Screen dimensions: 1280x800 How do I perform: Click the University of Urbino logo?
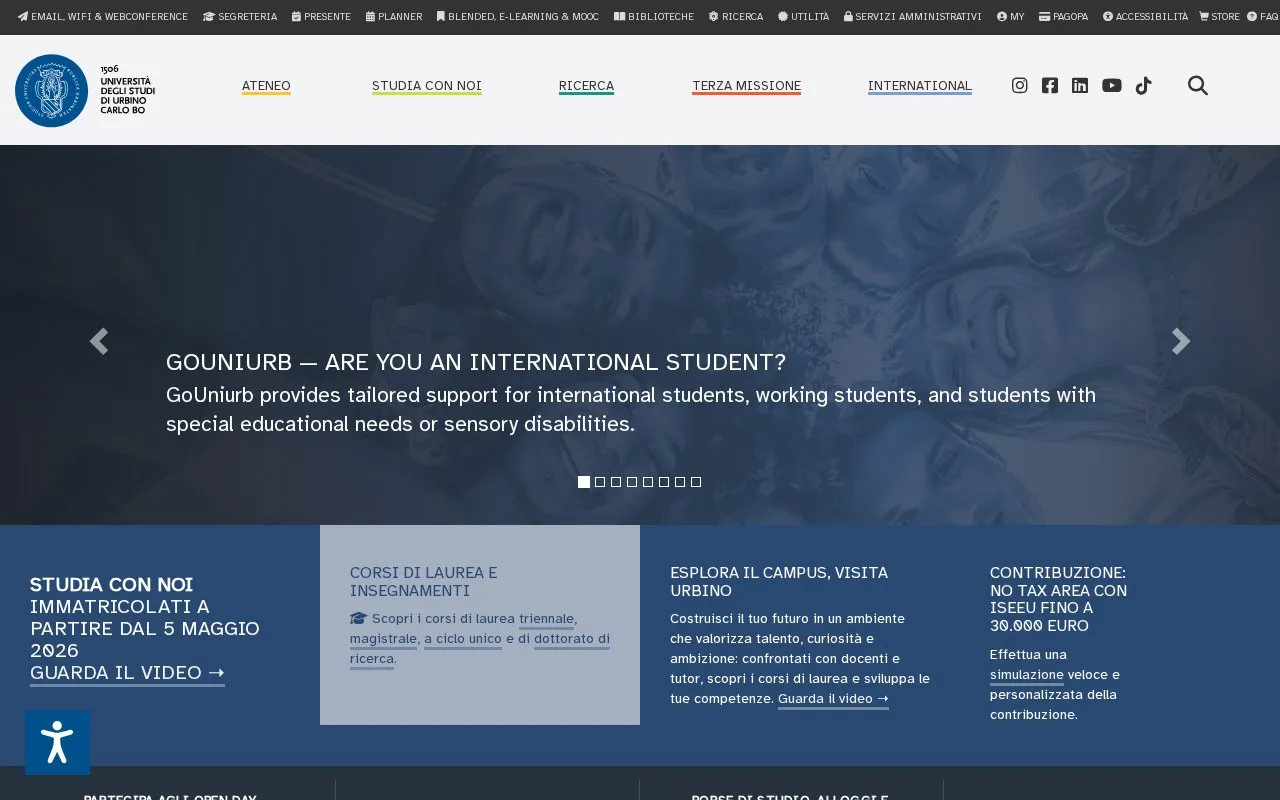[x=85, y=90]
